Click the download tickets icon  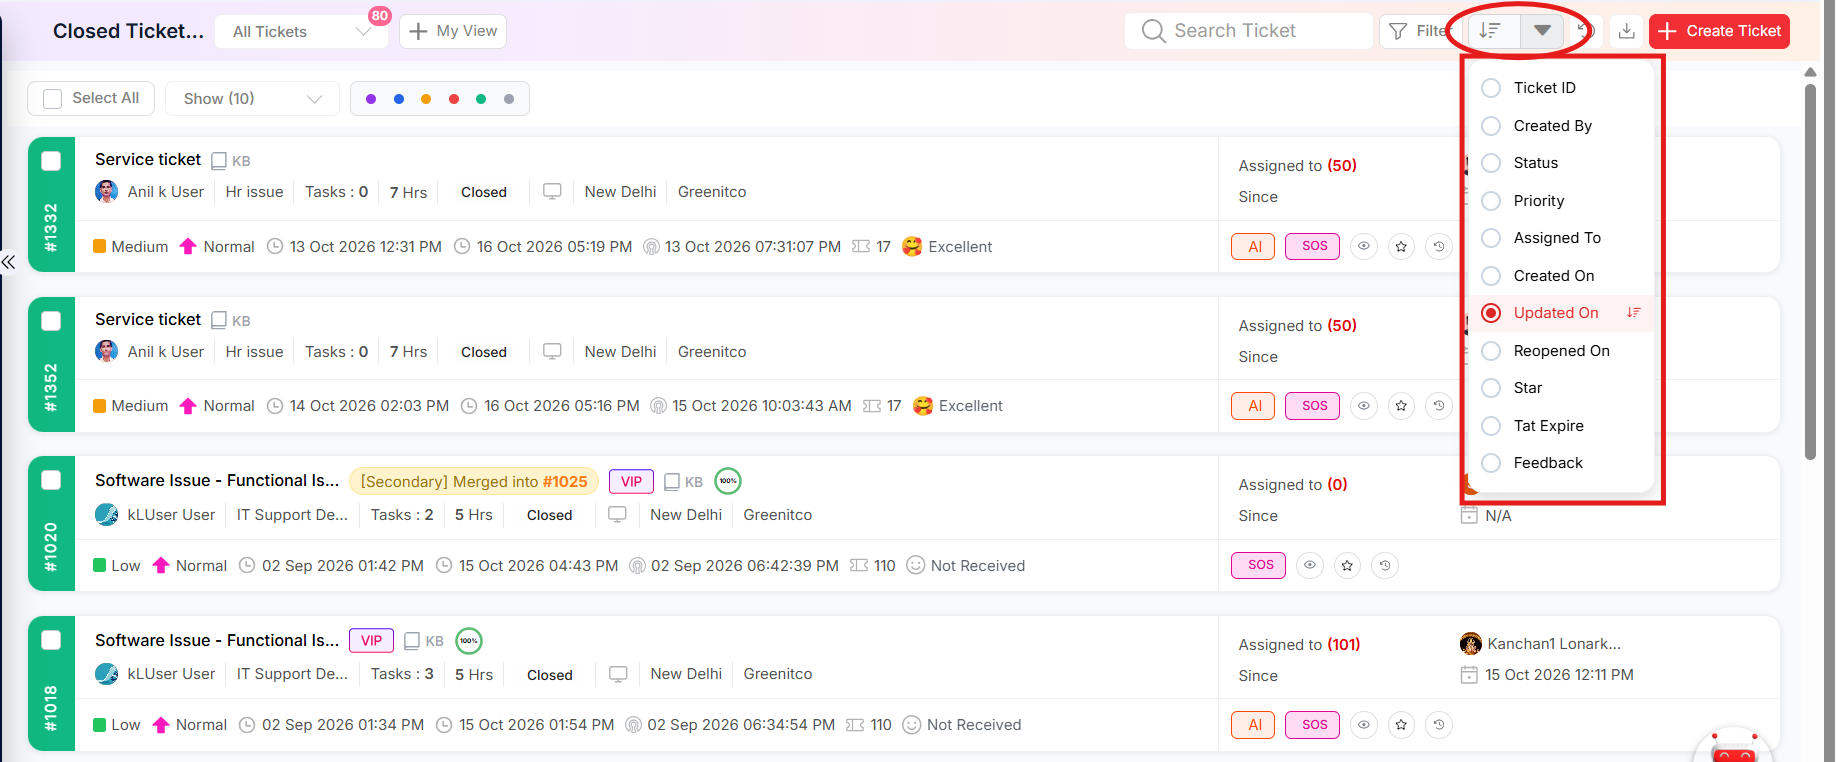(1627, 31)
